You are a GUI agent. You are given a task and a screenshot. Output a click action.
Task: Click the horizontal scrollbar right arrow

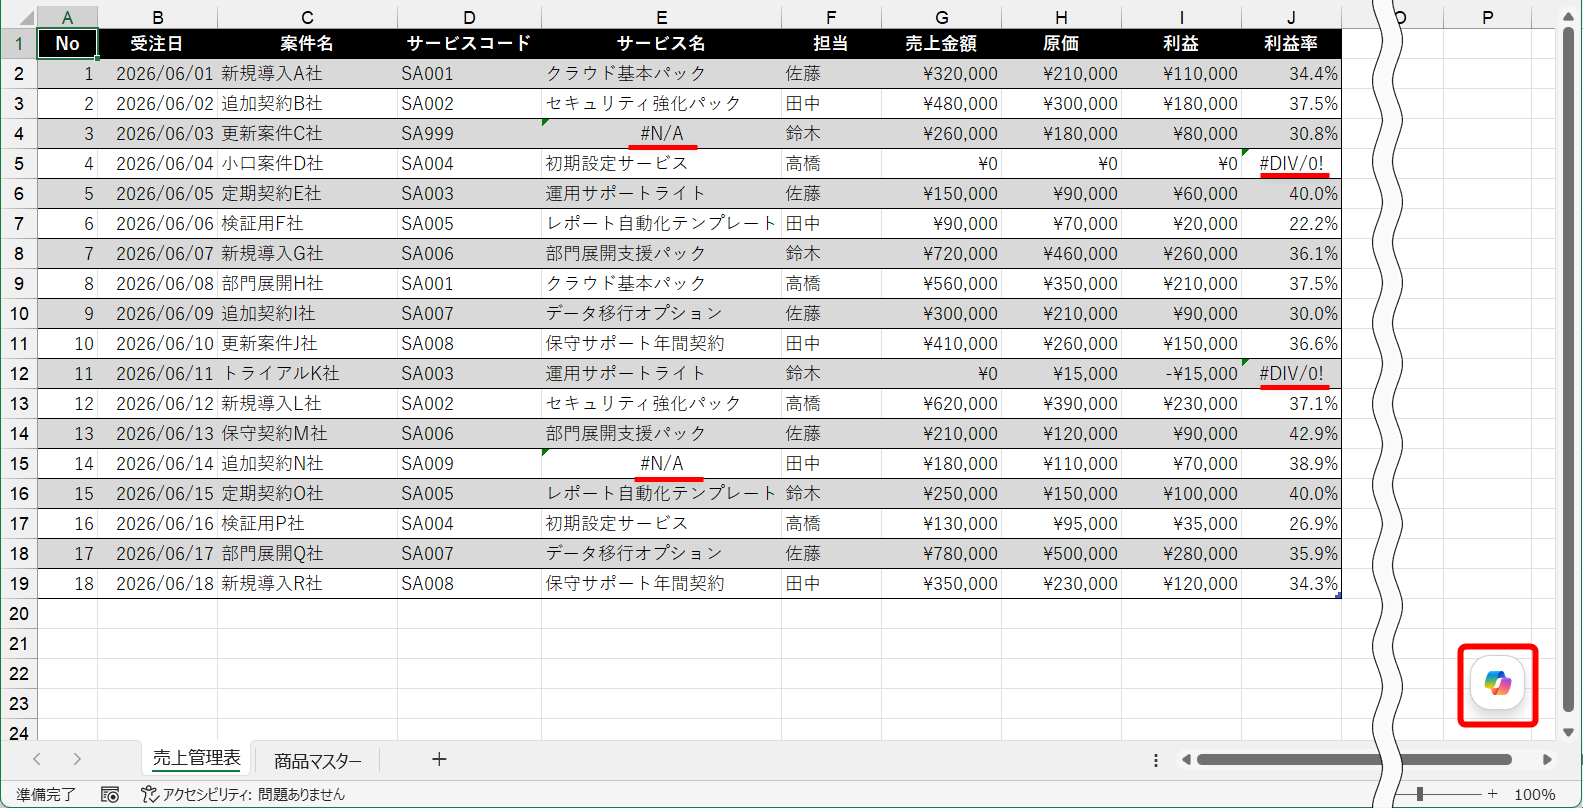[x=1547, y=760]
